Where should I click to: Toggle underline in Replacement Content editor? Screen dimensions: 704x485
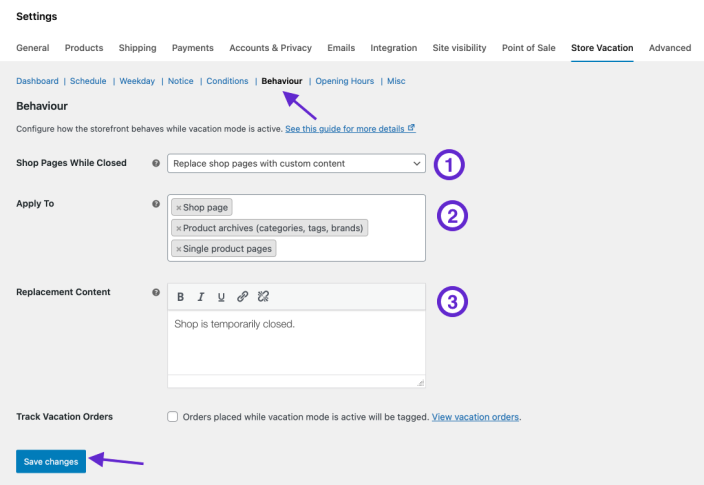click(x=221, y=297)
